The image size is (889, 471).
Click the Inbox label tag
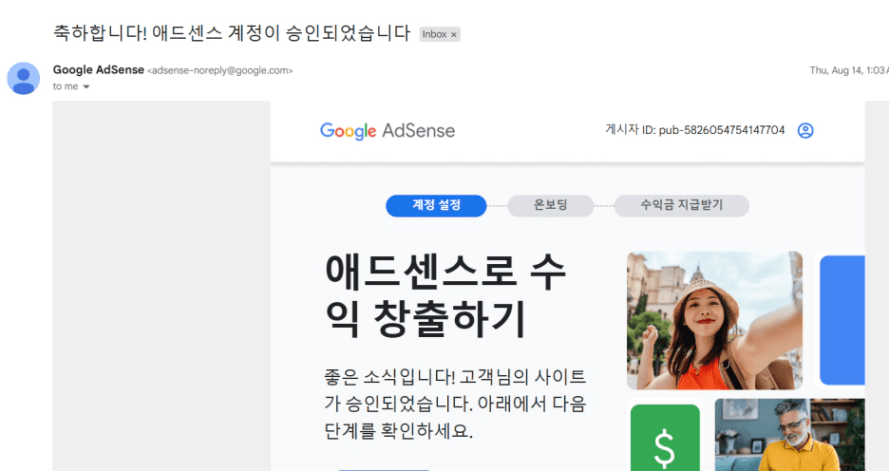tap(439, 34)
